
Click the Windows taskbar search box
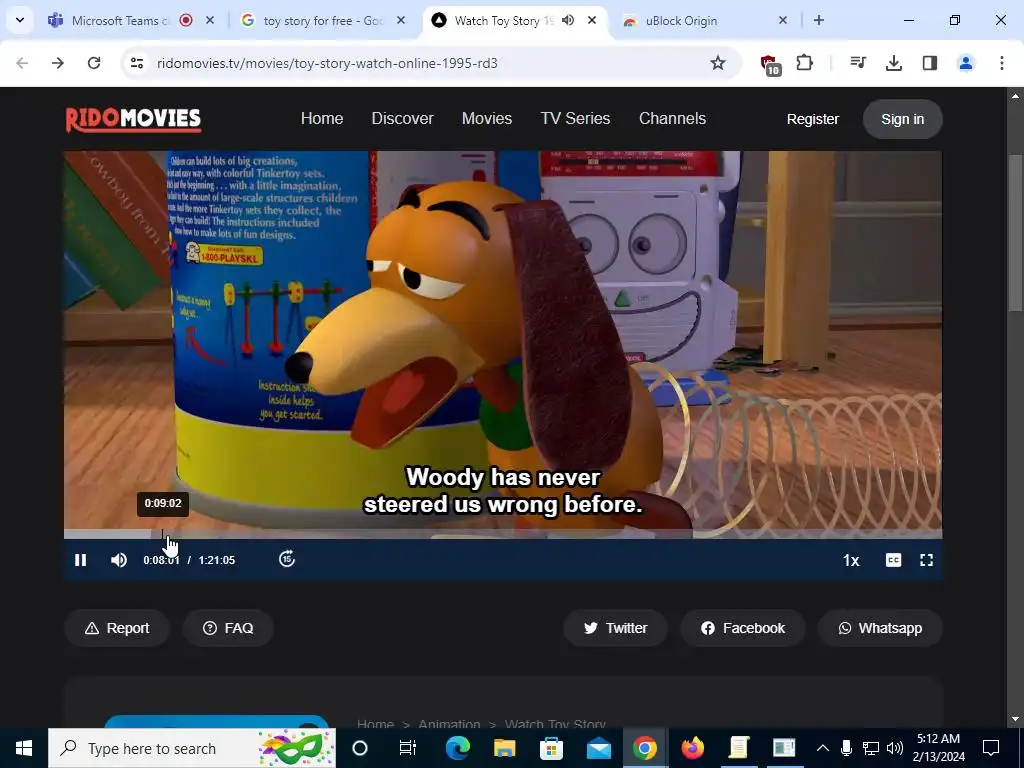[192, 748]
